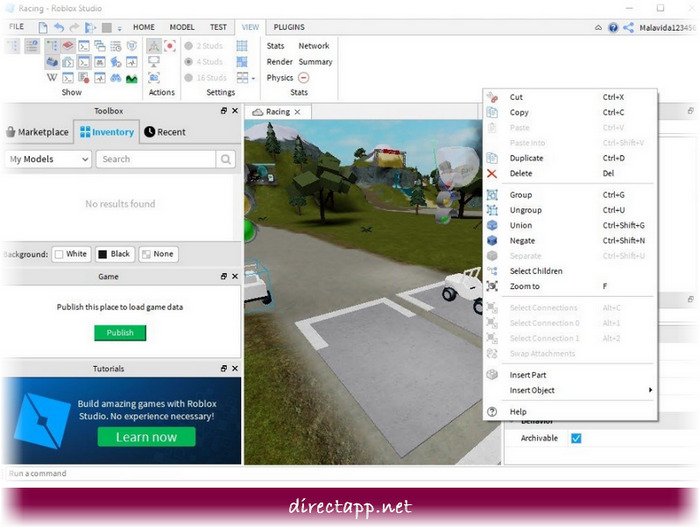Screen dimensions: 700x528
Task: Click the Learn now button
Action: pyautogui.click(x=146, y=437)
